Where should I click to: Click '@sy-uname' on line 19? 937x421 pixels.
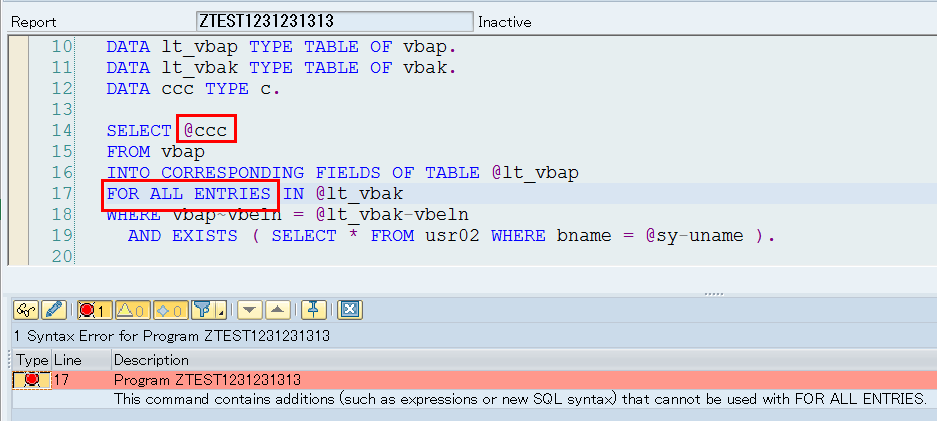coord(694,236)
